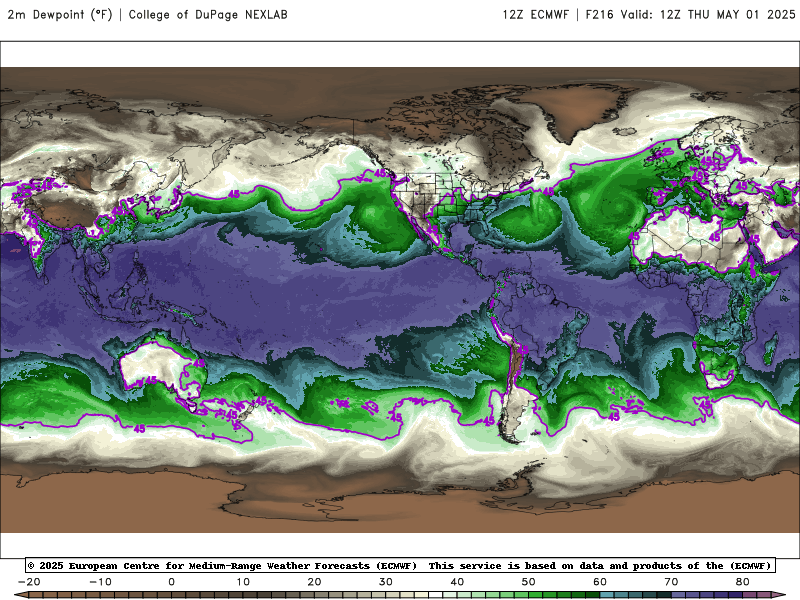Click the 0 value on the color scale

171,582
